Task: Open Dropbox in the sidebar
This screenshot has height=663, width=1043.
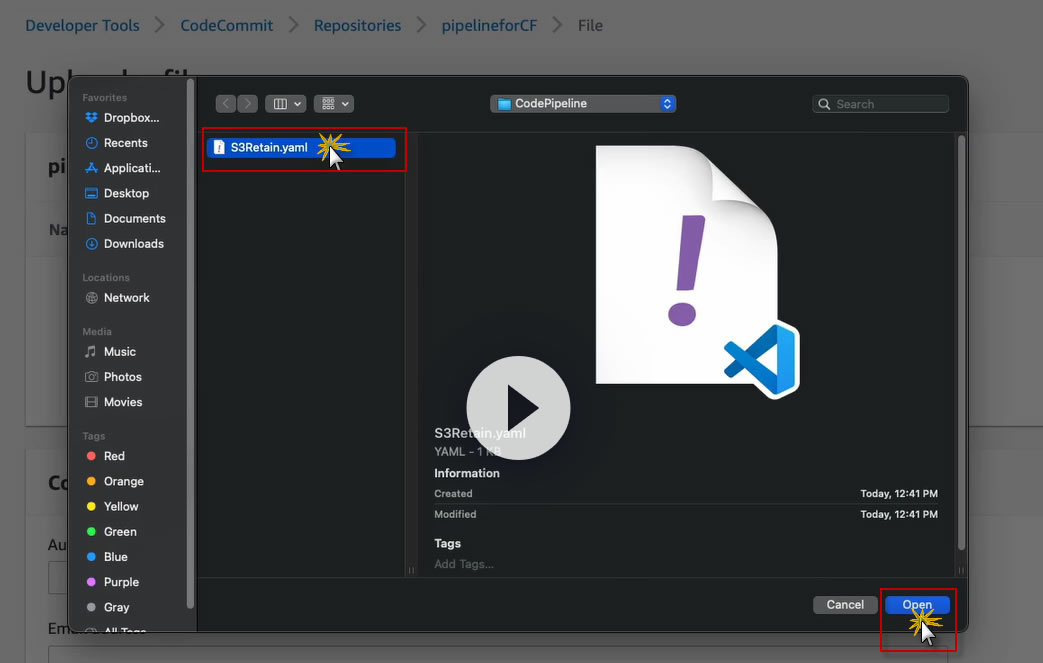Action: [x=122, y=118]
